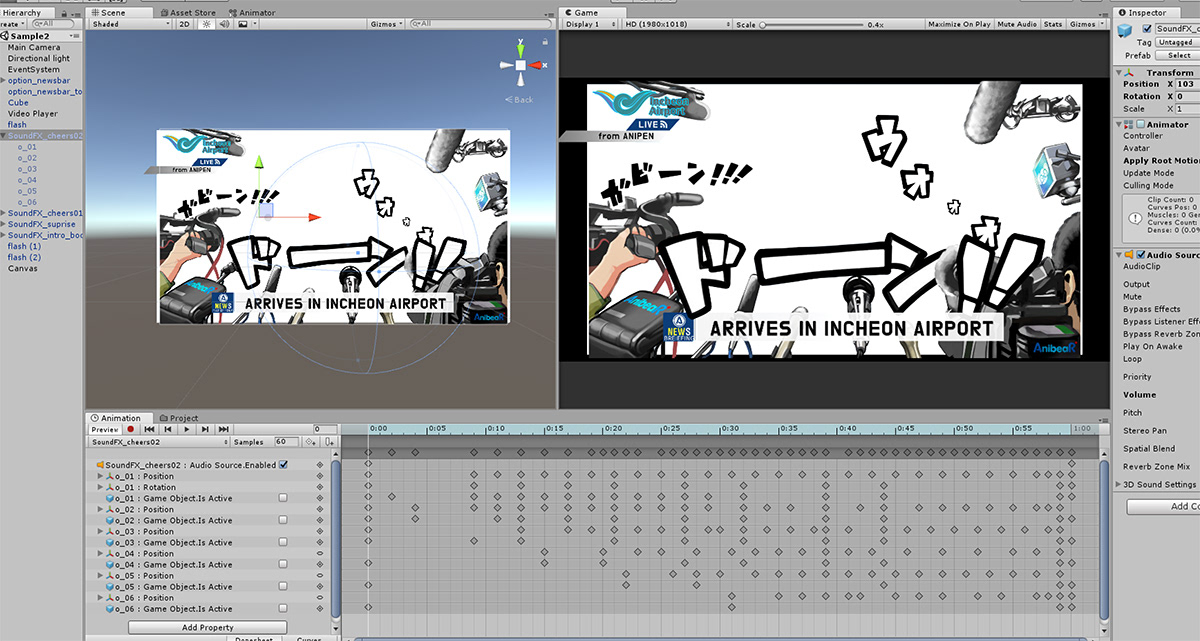
Task: Click keyframe diamond for o_06 Is Active row
Action: [x=319, y=608]
